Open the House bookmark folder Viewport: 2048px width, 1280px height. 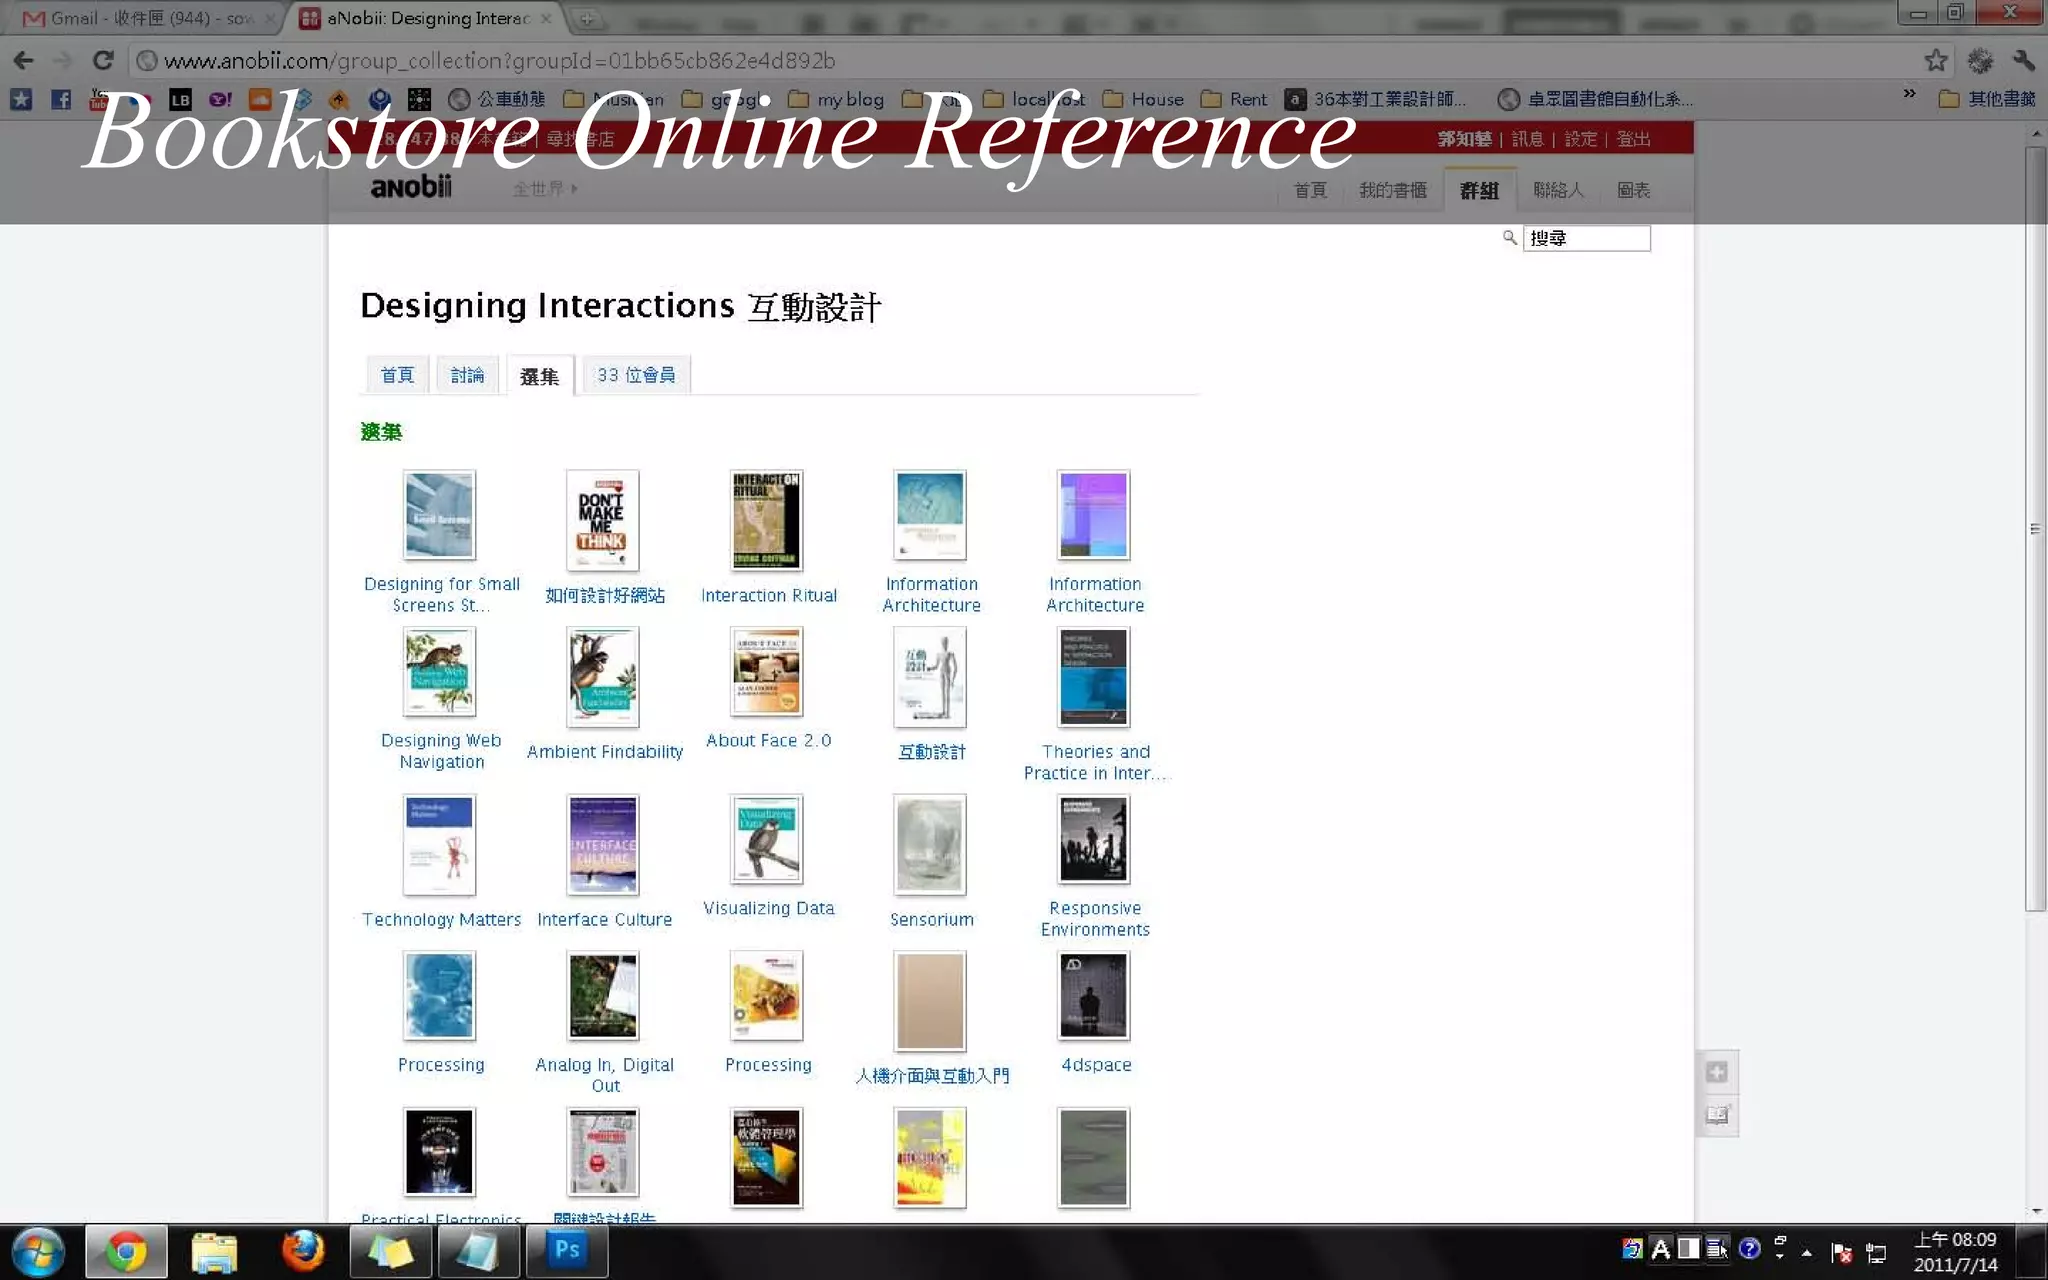[1143, 99]
